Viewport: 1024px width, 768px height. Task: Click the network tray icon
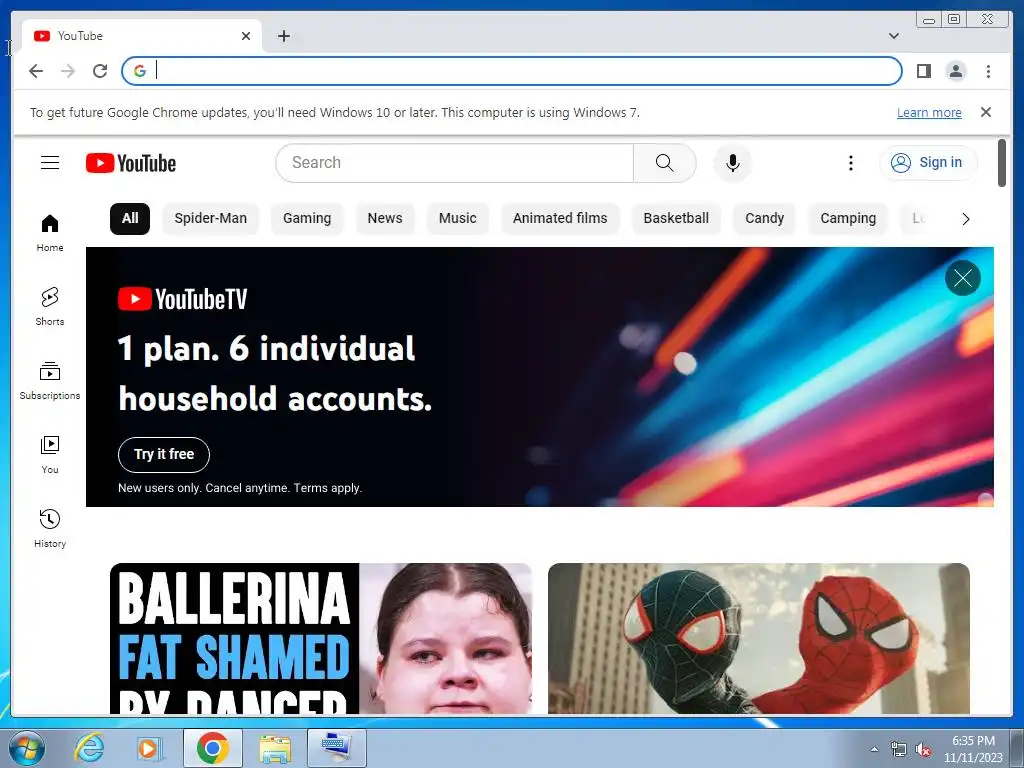click(899, 750)
